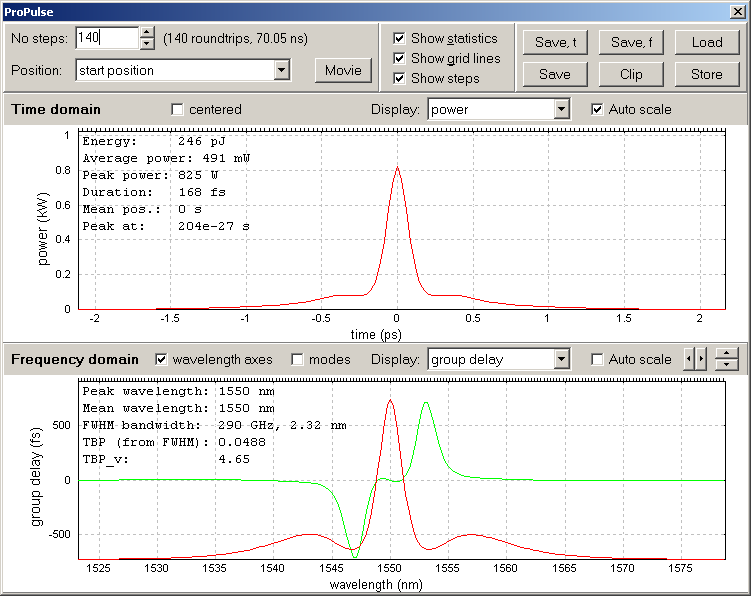Expand Time domain Display power dropdown

(561, 110)
